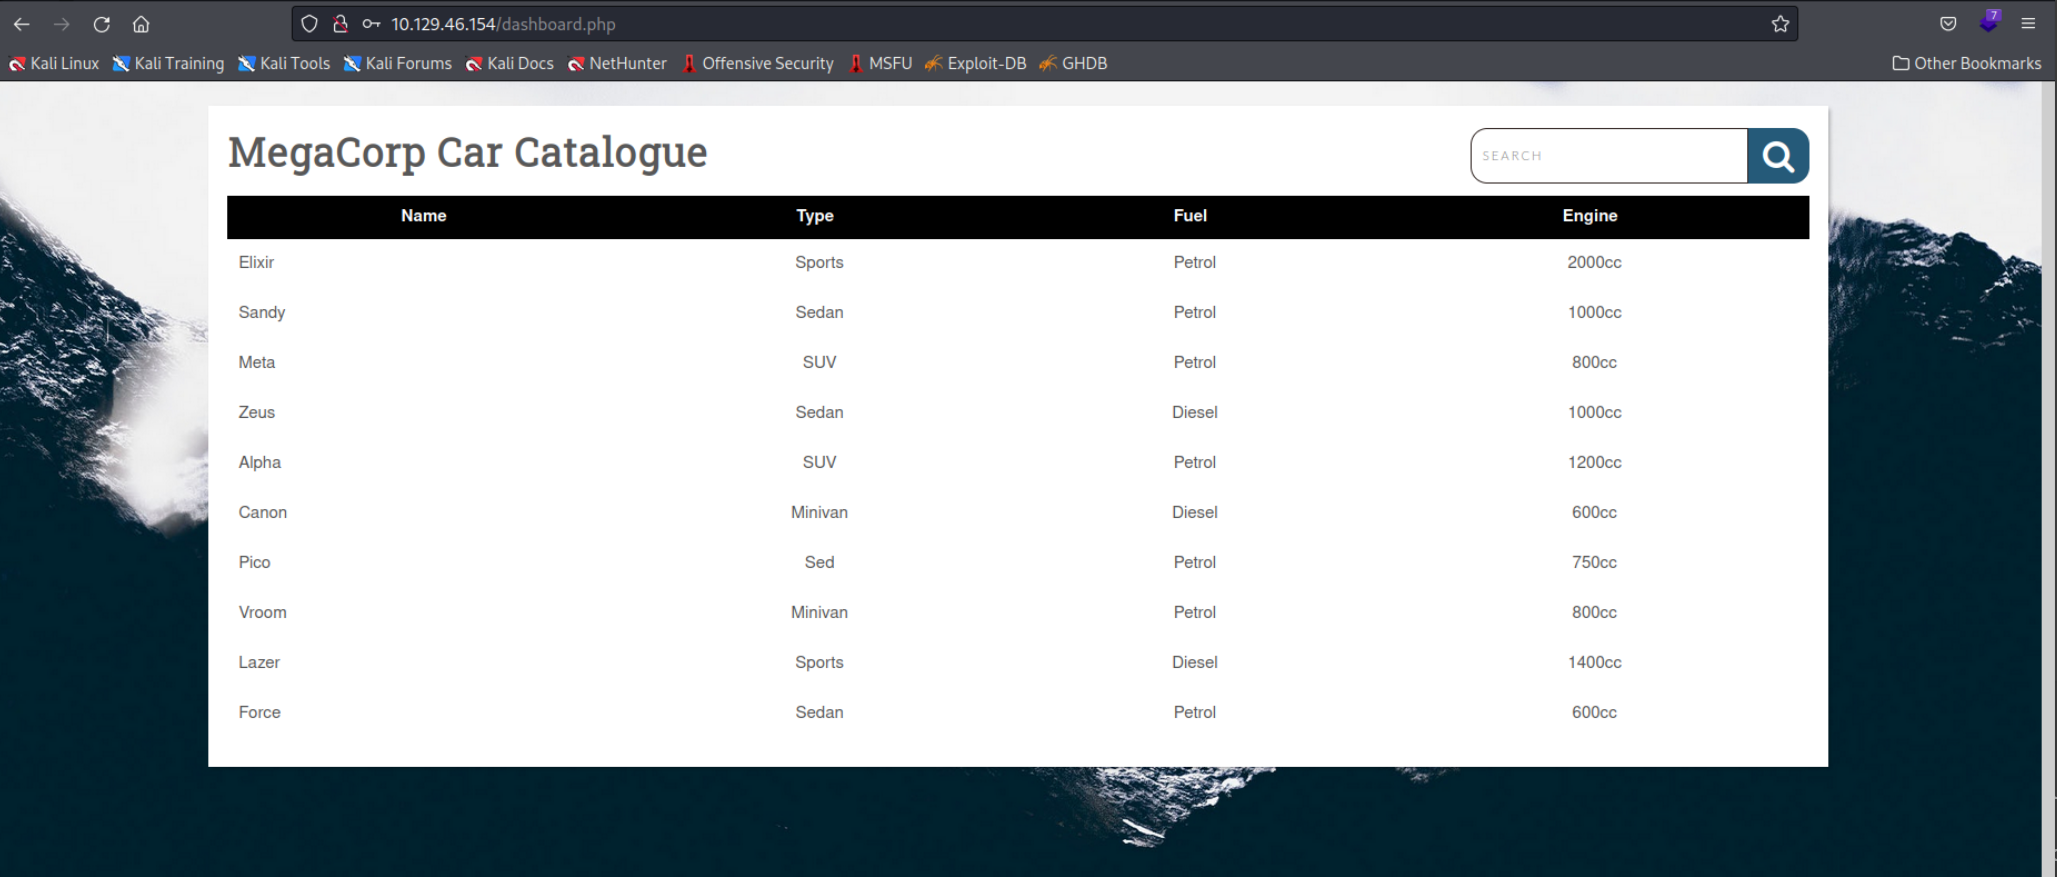Click Diesel fuel in Lazer row

click(x=1195, y=662)
